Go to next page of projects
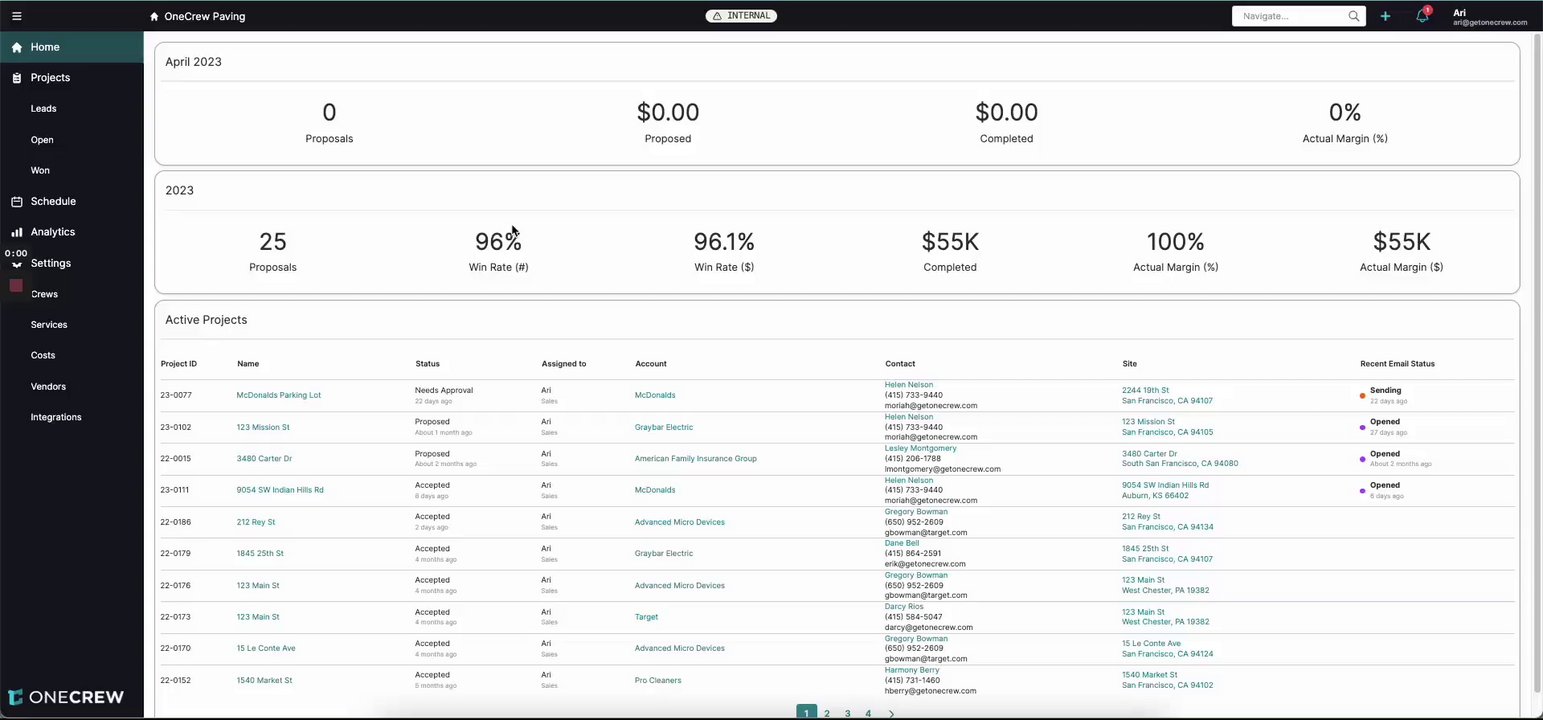 tap(891, 713)
